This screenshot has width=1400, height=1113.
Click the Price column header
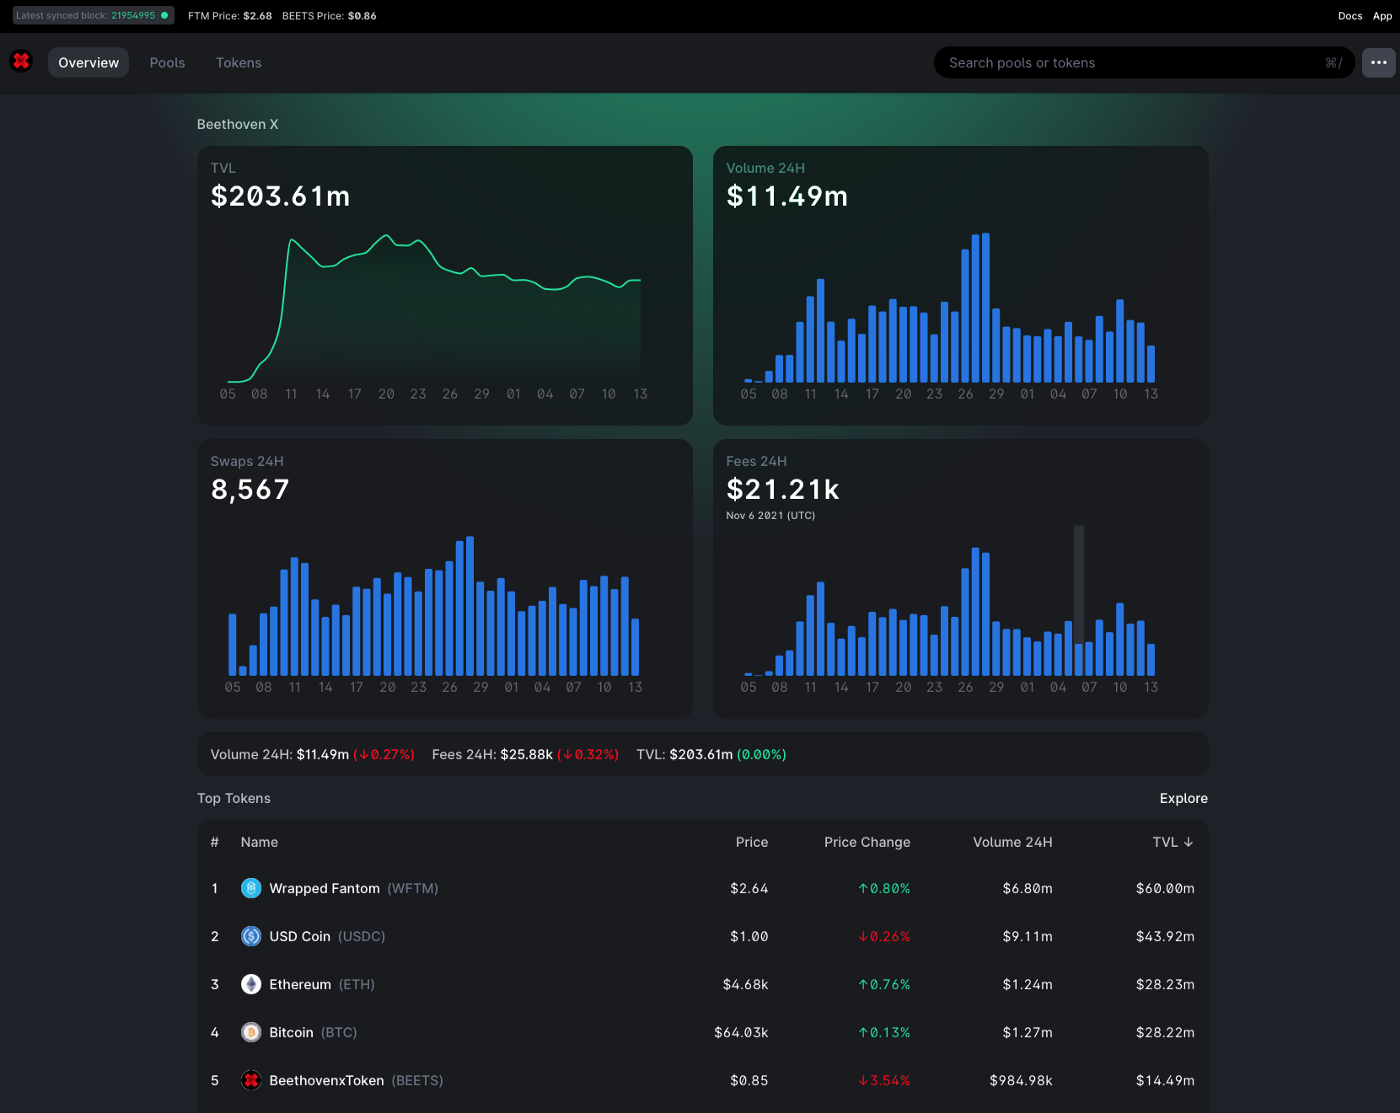752,842
